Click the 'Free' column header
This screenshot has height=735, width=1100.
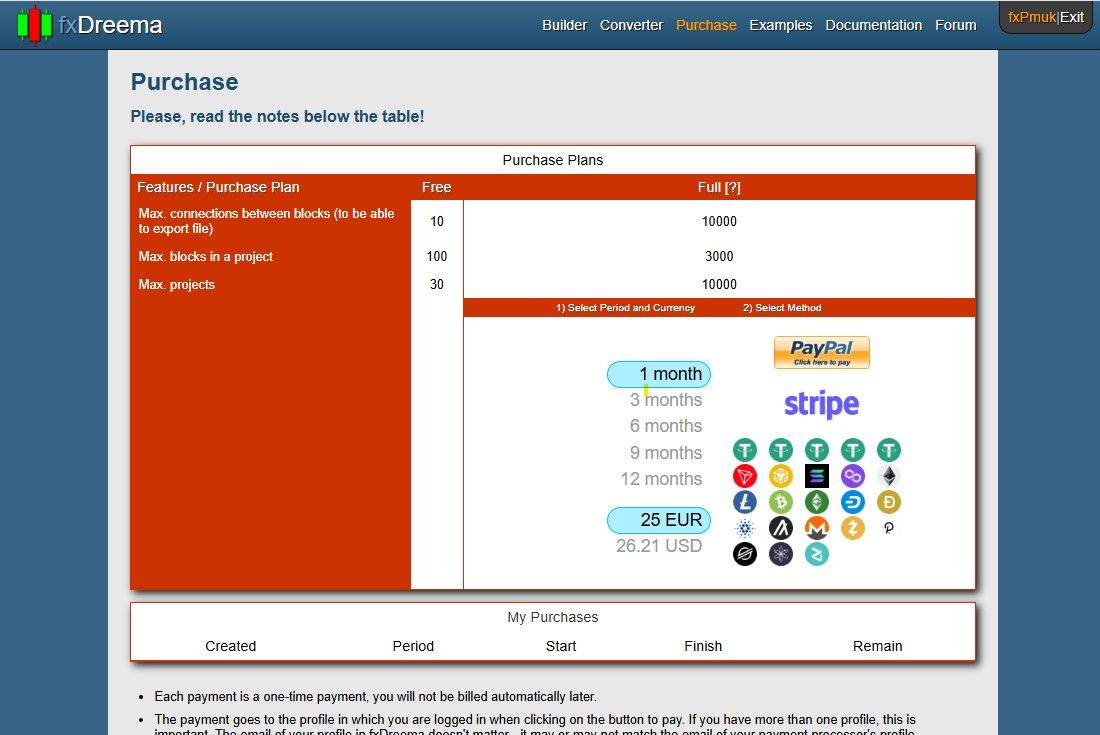click(x=436, y=187)
